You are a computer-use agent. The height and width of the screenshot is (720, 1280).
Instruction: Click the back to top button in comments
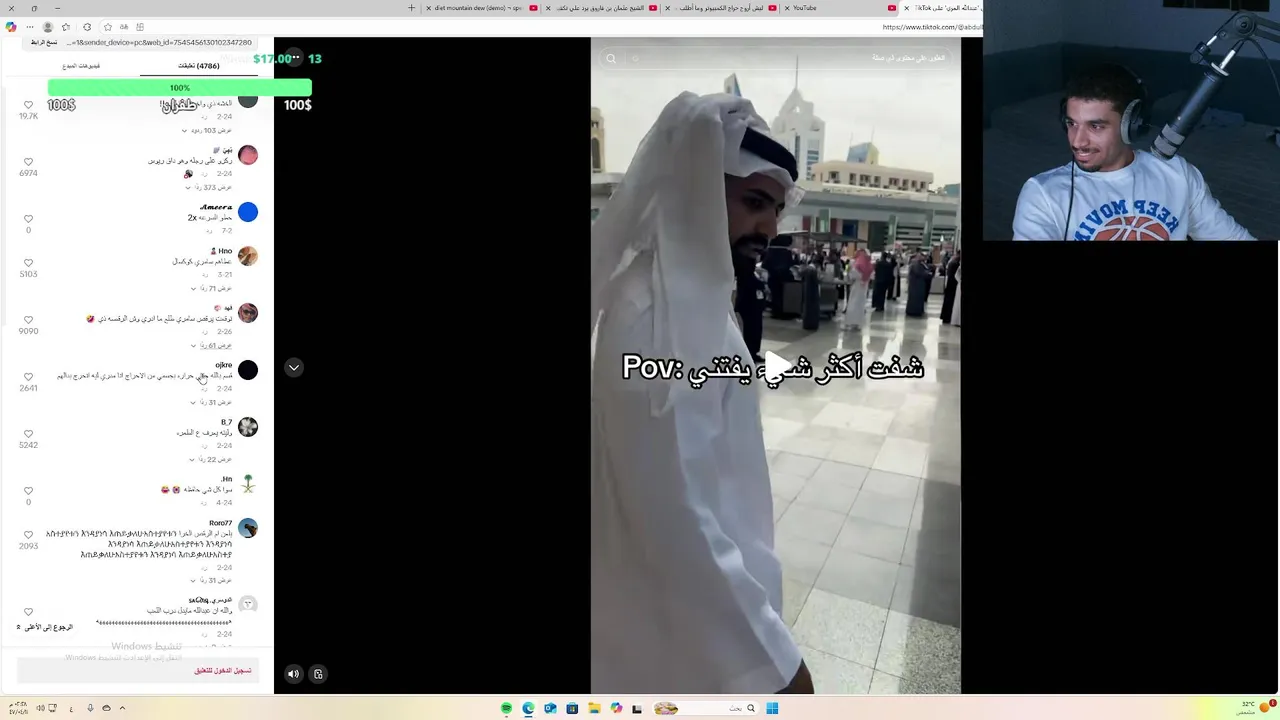(x=45, y=627)
